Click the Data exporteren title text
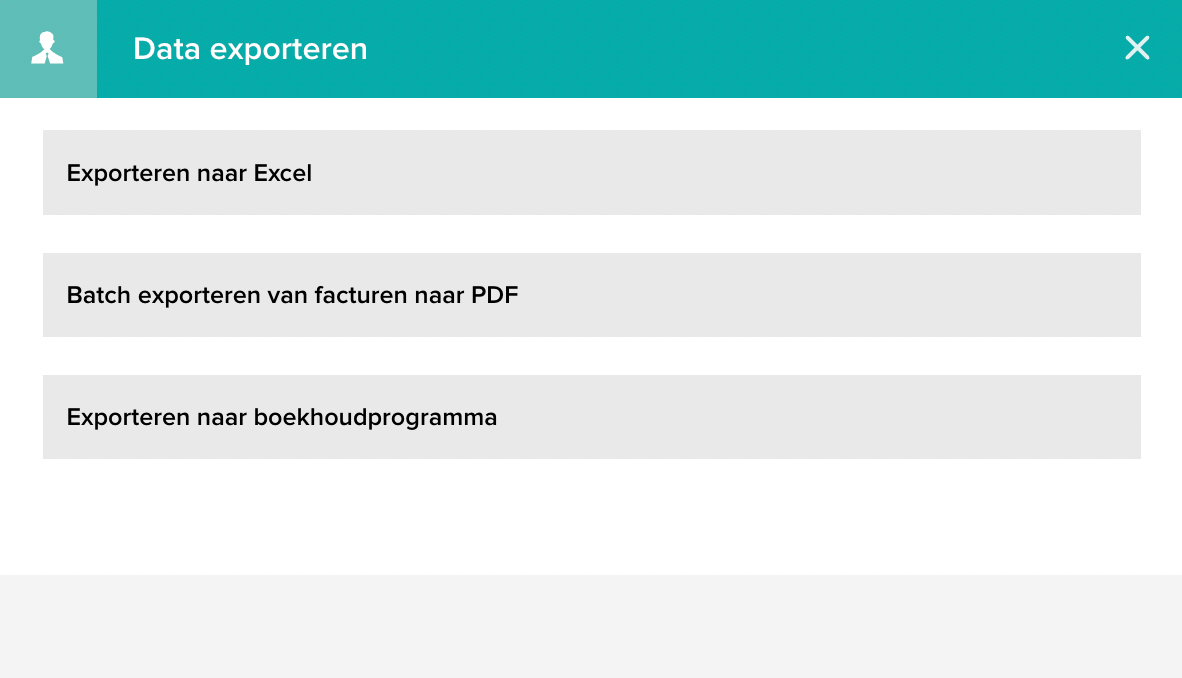Image resolution: width=1182 pixels, height=678 pixels. pos(250,49)
